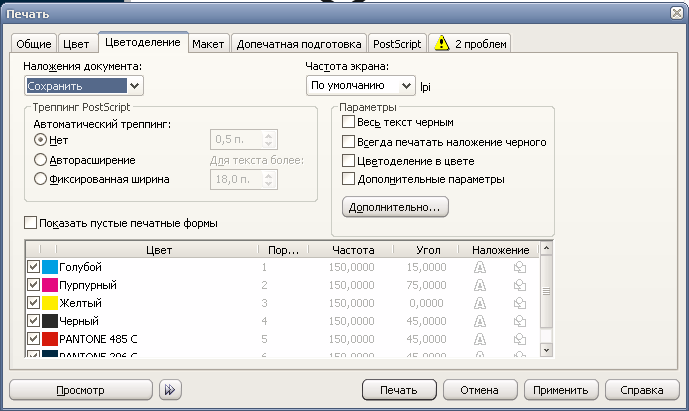
Task: Click the separations list scrollbar thumb
Action: tap(546, 291)
